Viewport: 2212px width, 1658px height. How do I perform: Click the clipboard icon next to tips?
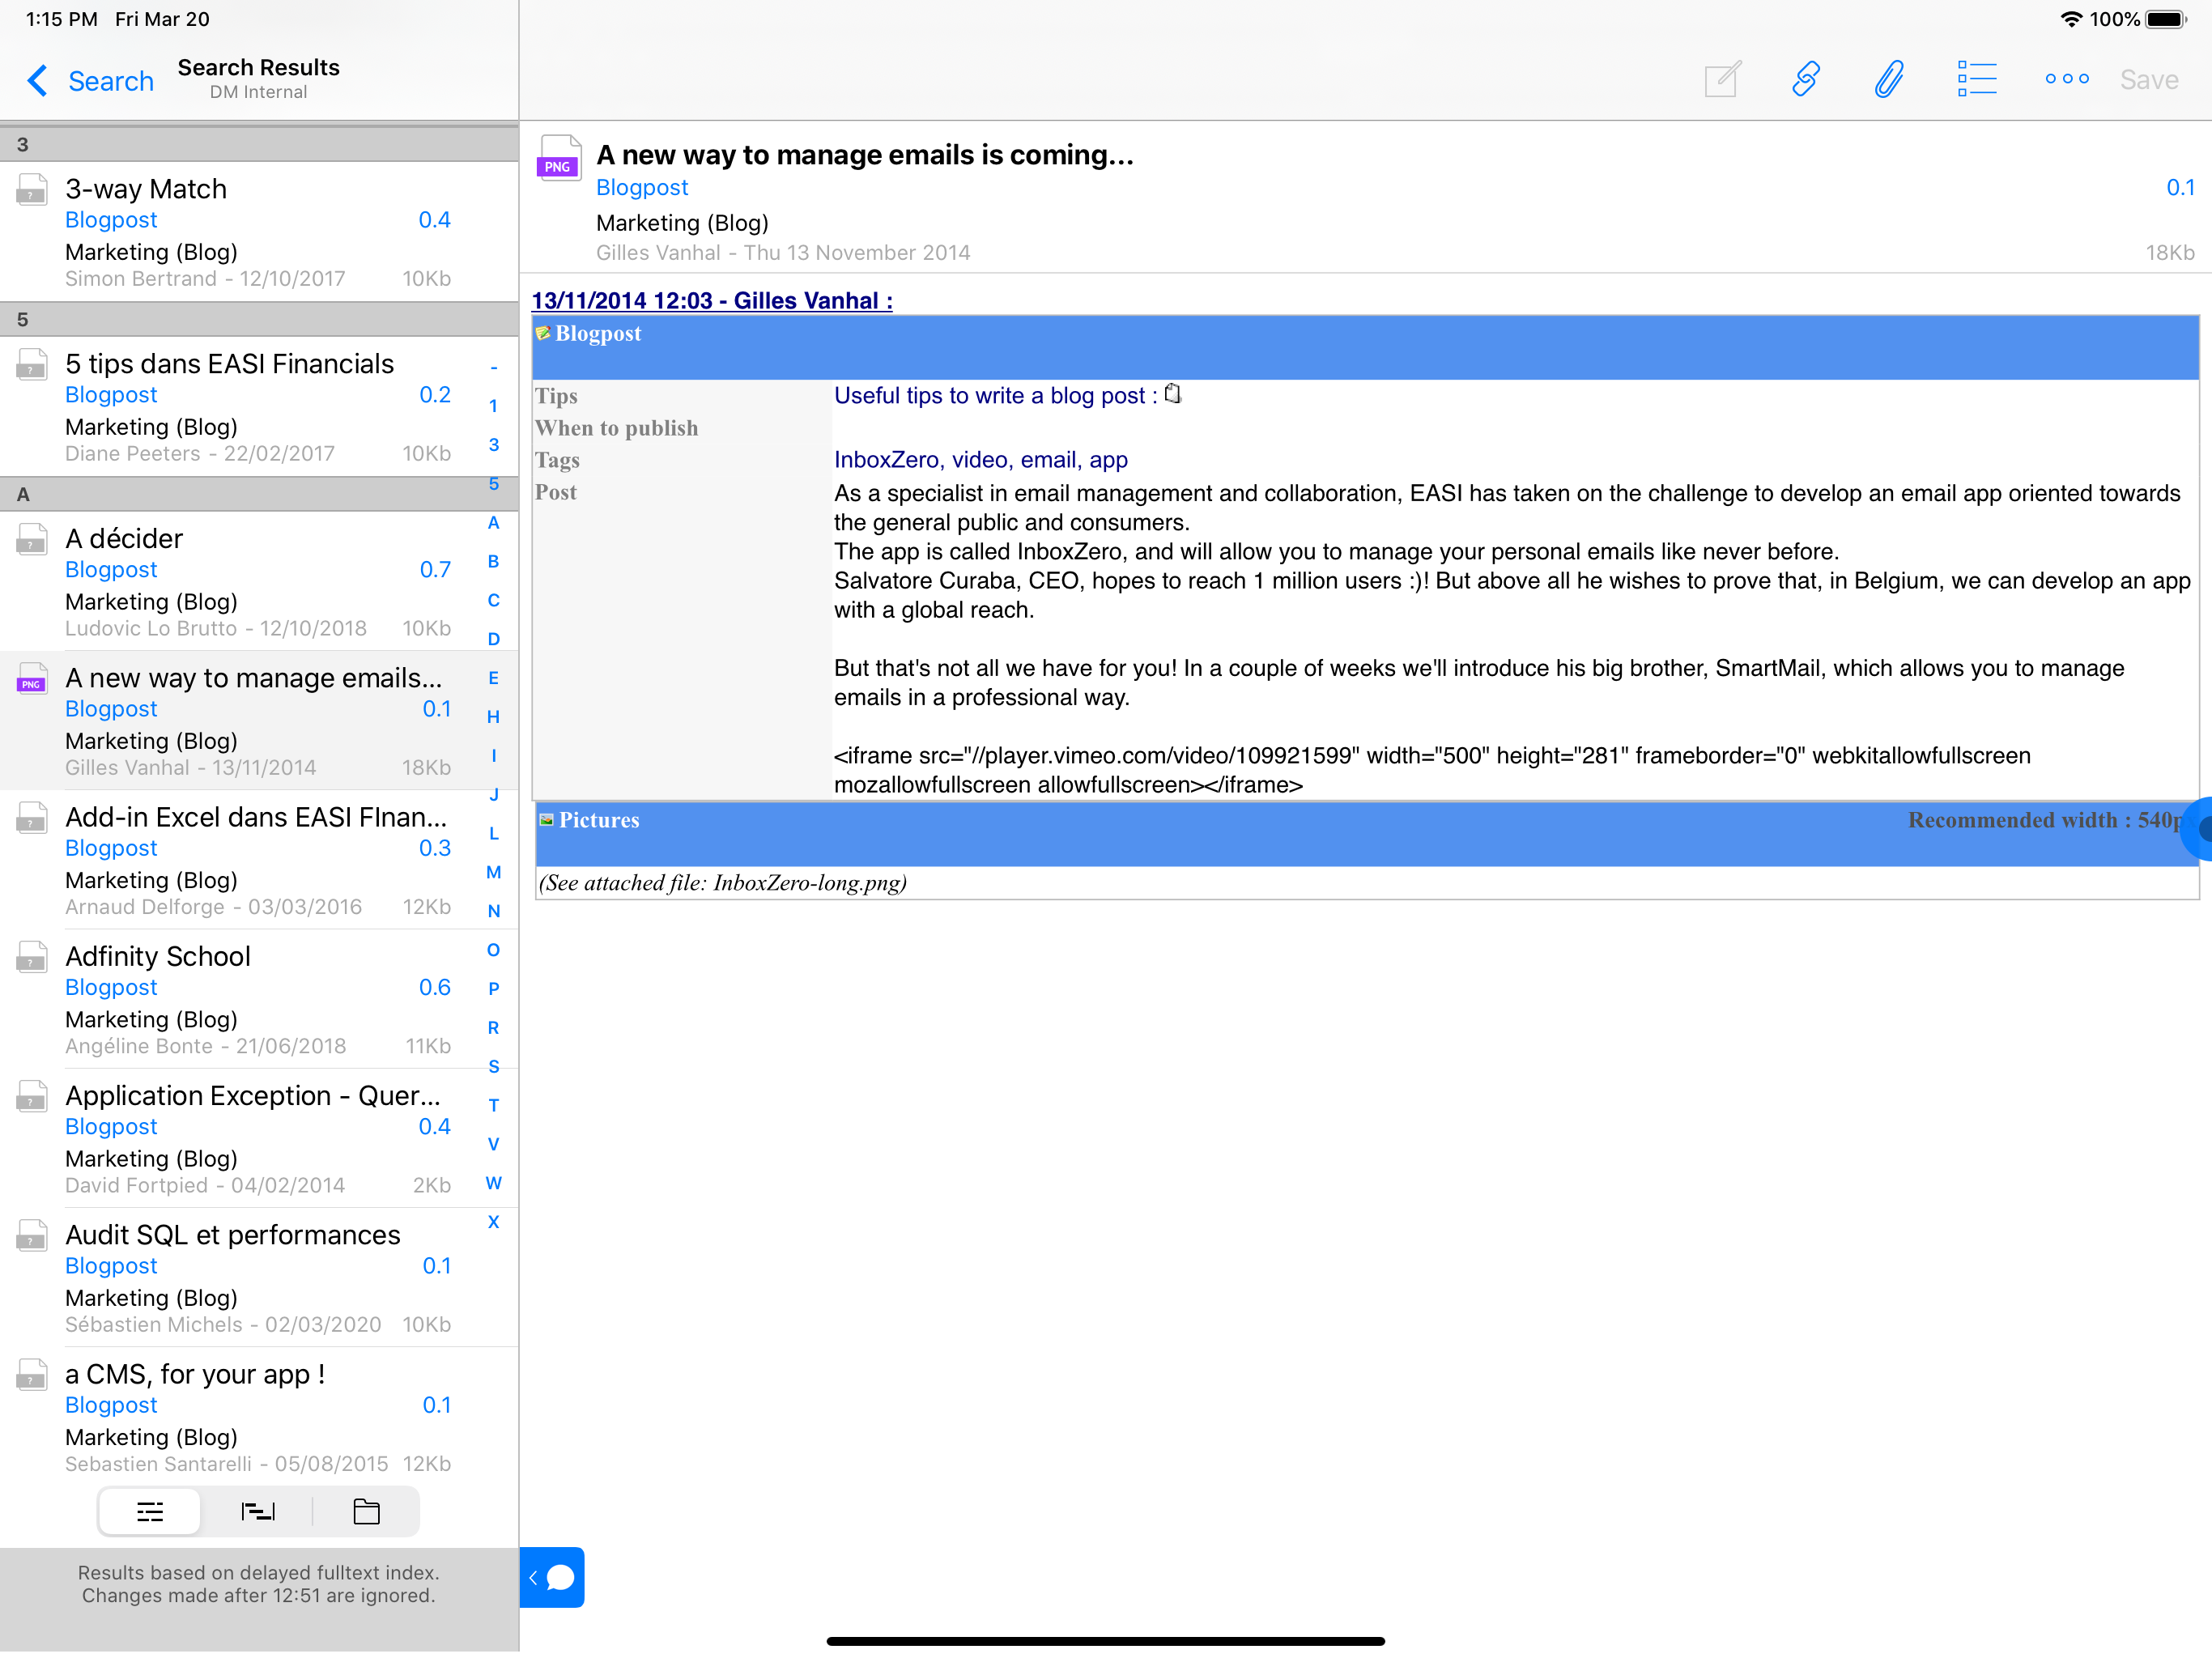pyautogui.click(x=1173, y=394)
